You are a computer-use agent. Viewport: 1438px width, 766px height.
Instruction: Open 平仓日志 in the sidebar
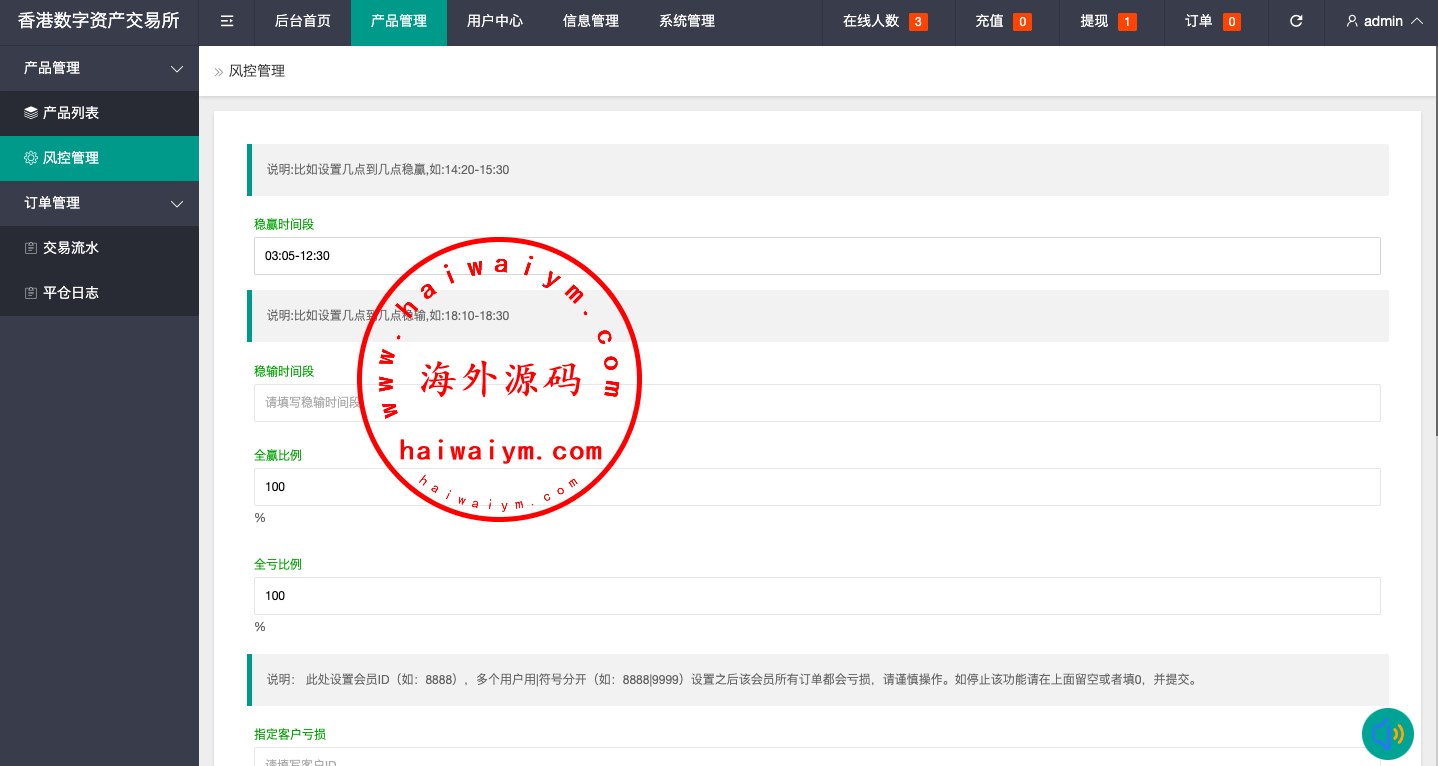[x=70, y=293]
